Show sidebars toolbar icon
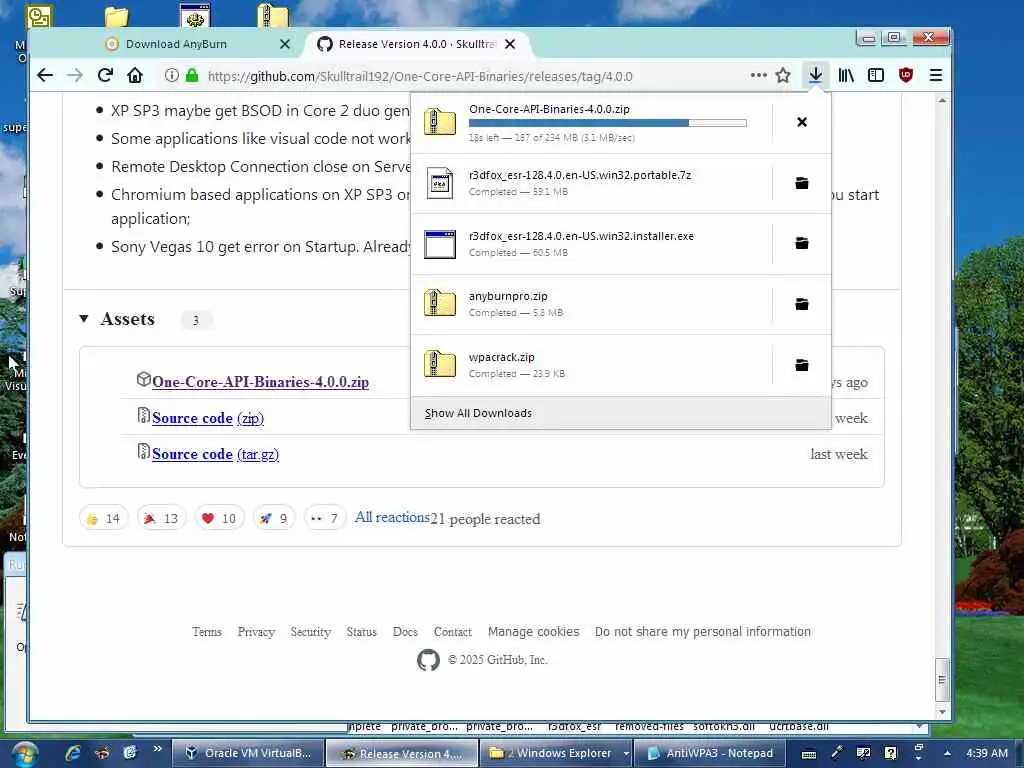 tap(876, 76)
